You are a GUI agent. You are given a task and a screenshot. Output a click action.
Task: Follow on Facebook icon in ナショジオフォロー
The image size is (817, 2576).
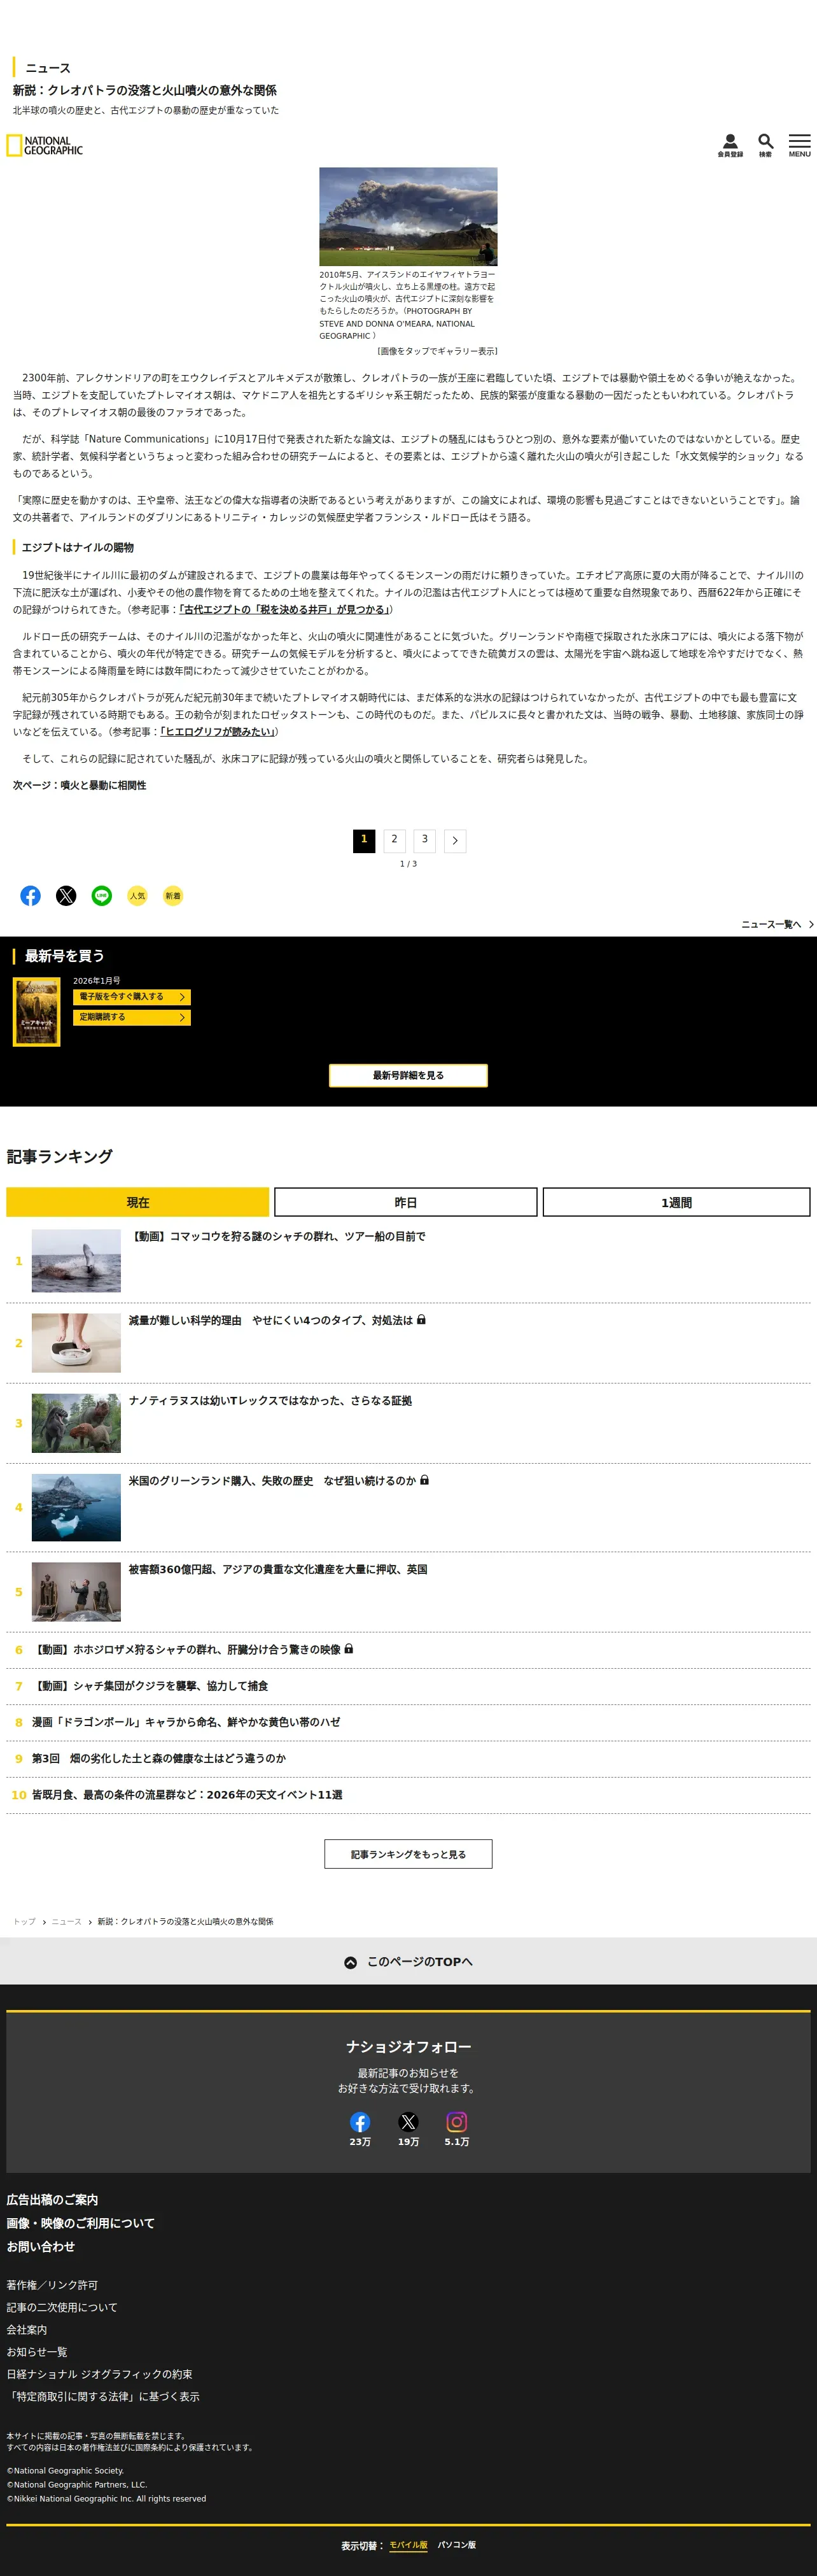pyautogui.click(x=360, y=2121)
